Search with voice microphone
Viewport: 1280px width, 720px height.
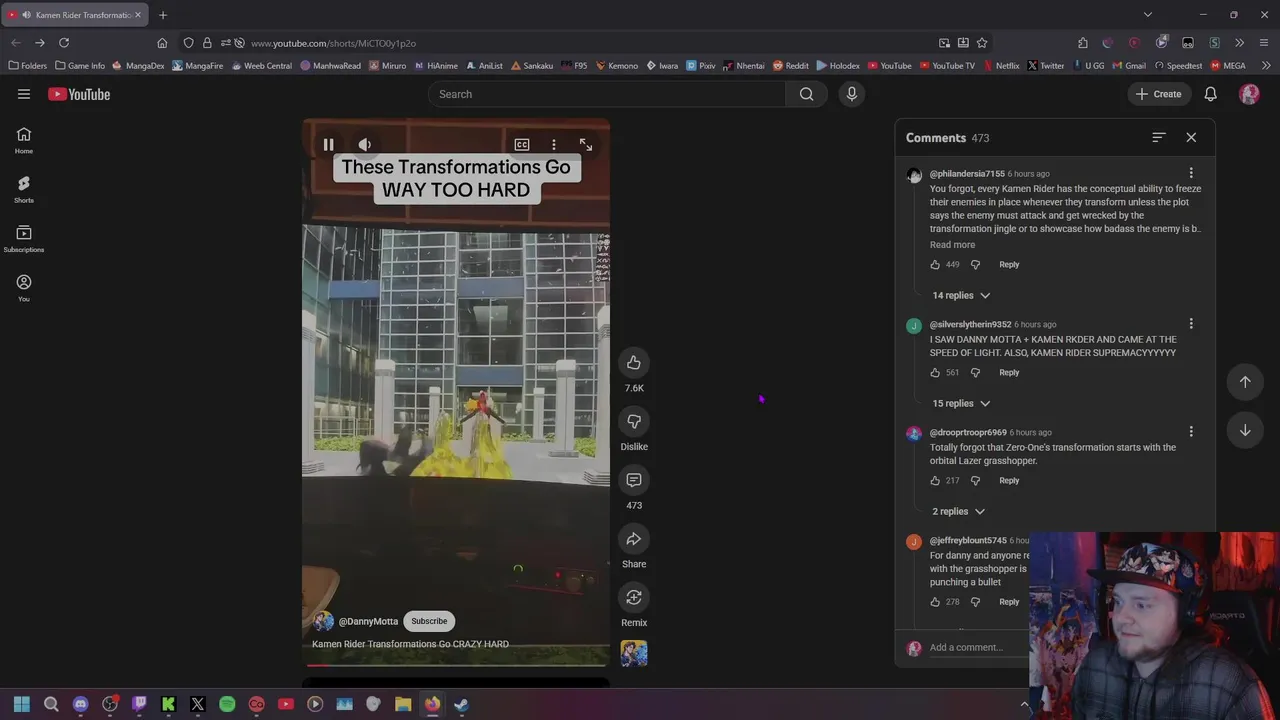(x=852, y=94)
